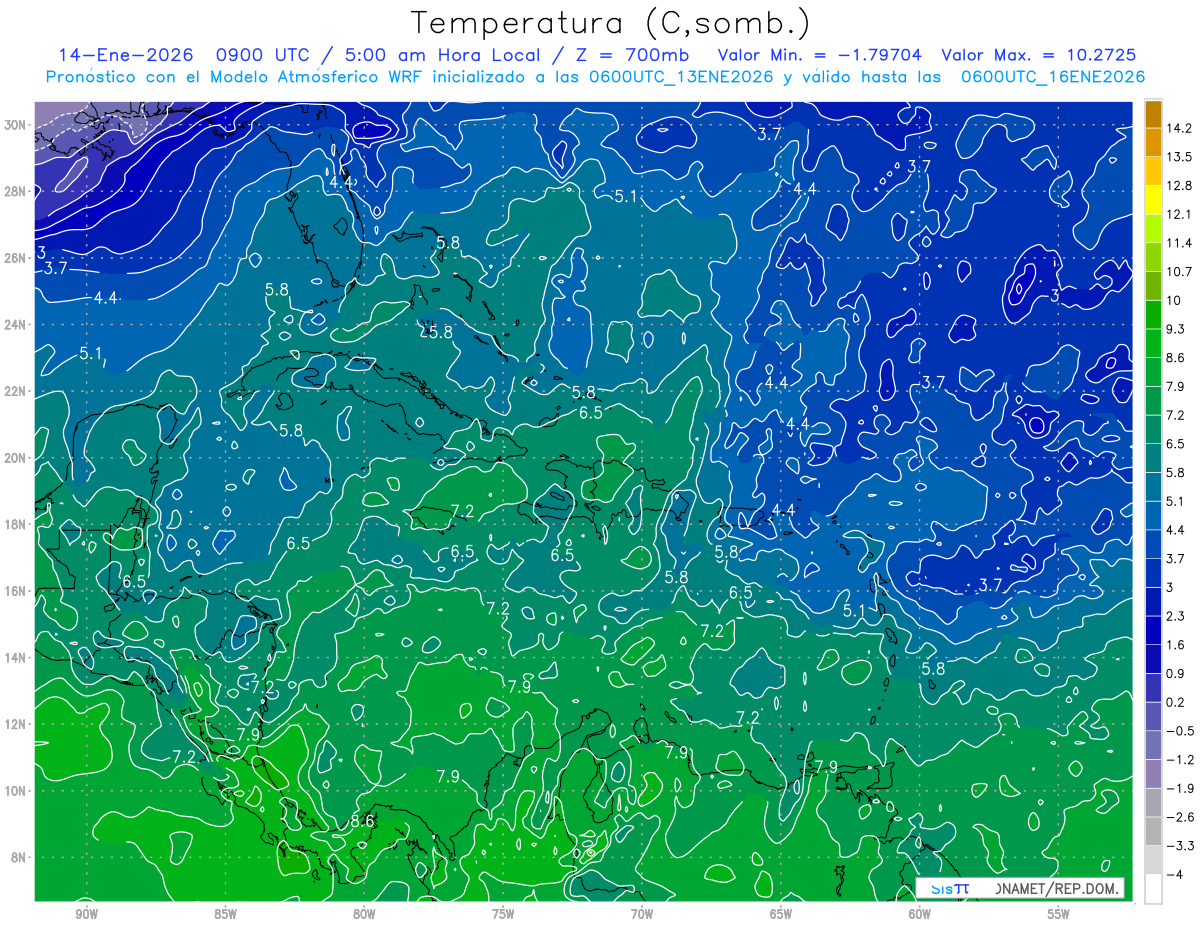Click the 13.5 value on the color scale
This screenshot has height=927, width=1200.
pos(1180,157)
